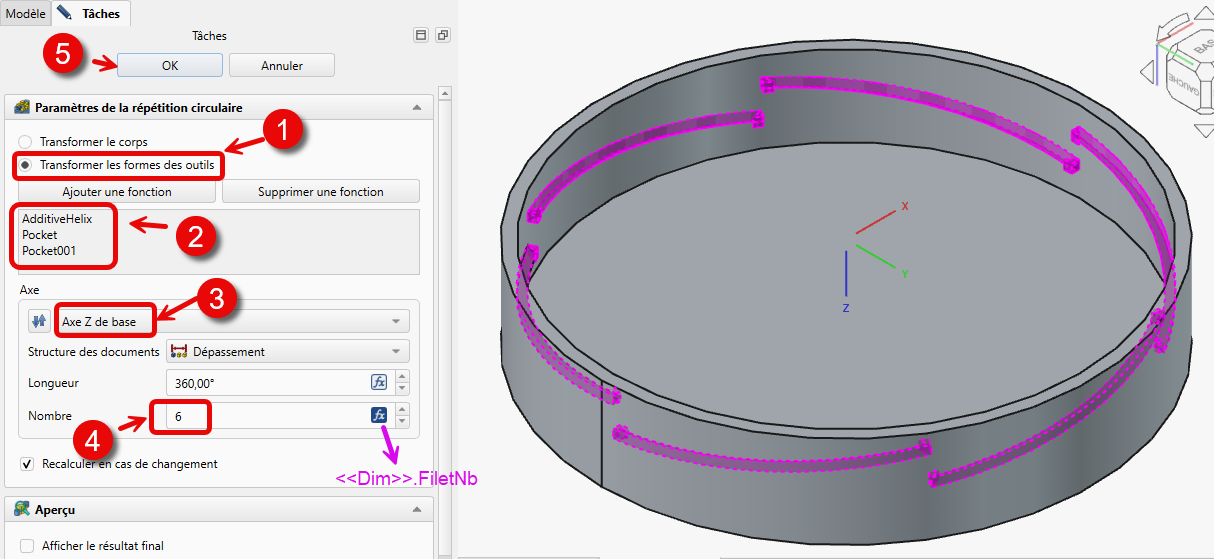Uncheck 'Recalculer en cas de changement'

click(x=27, y=464)
